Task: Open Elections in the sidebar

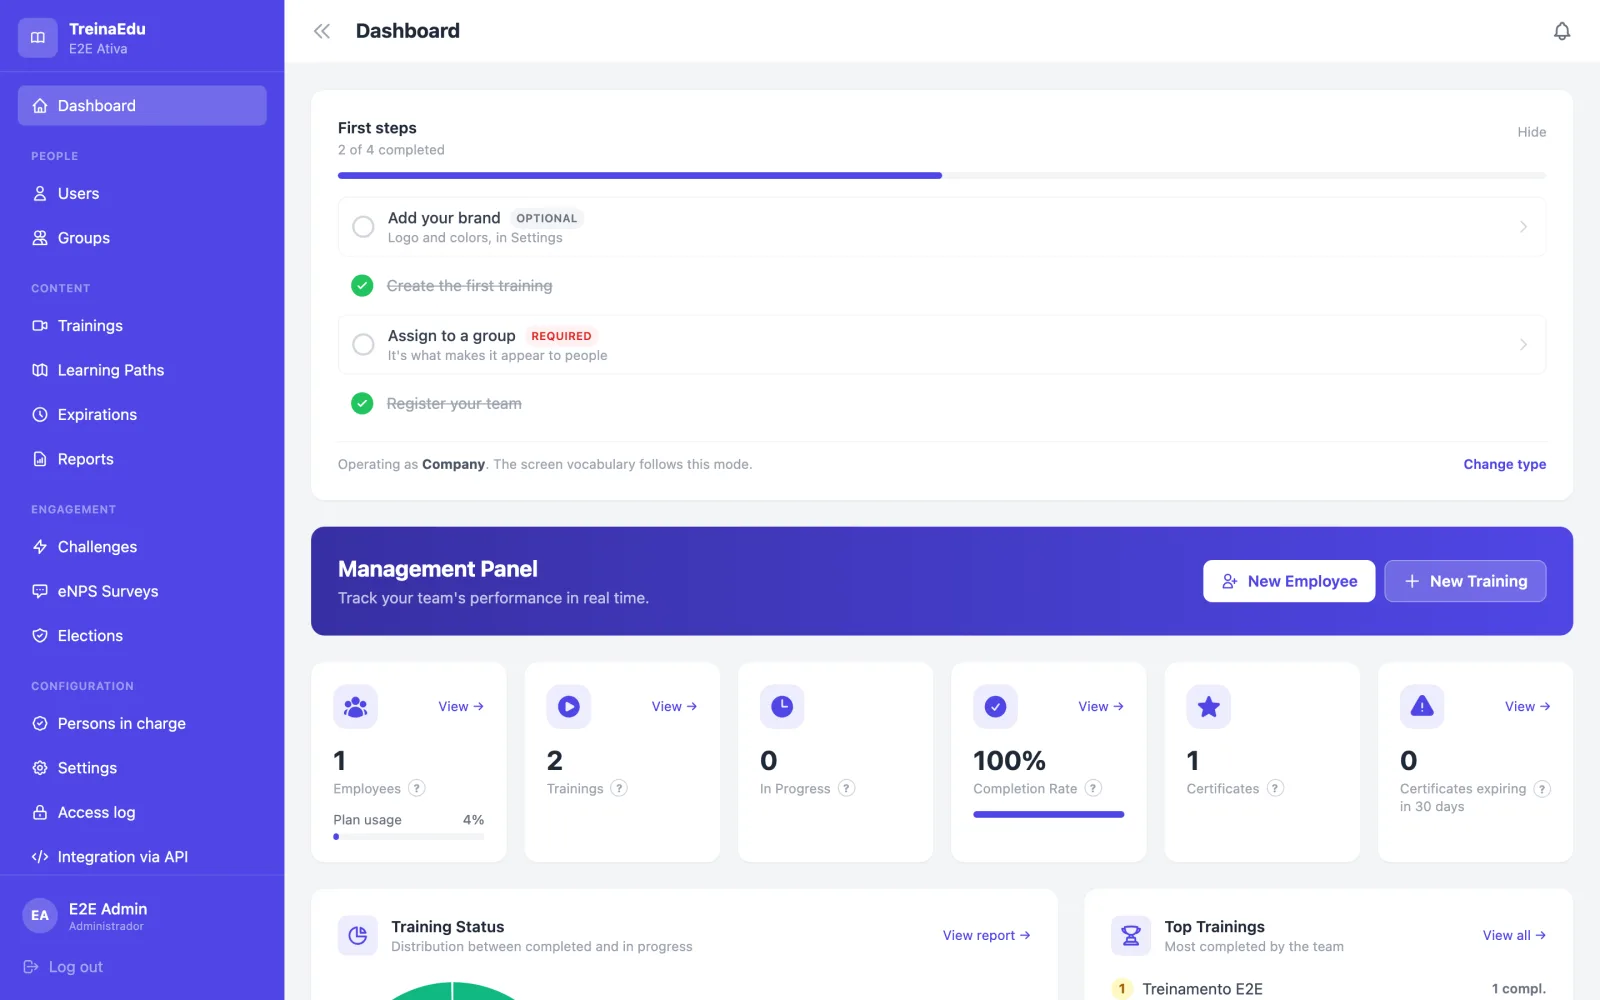Action: tap(142, 636)
